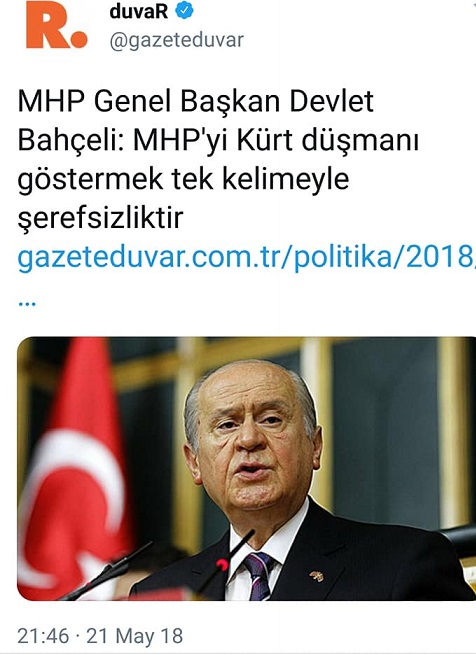Visit the @gazeteduvar handle
Image resolution: width=476 pixels, height=655 pixels.
[x=176, y=41]
